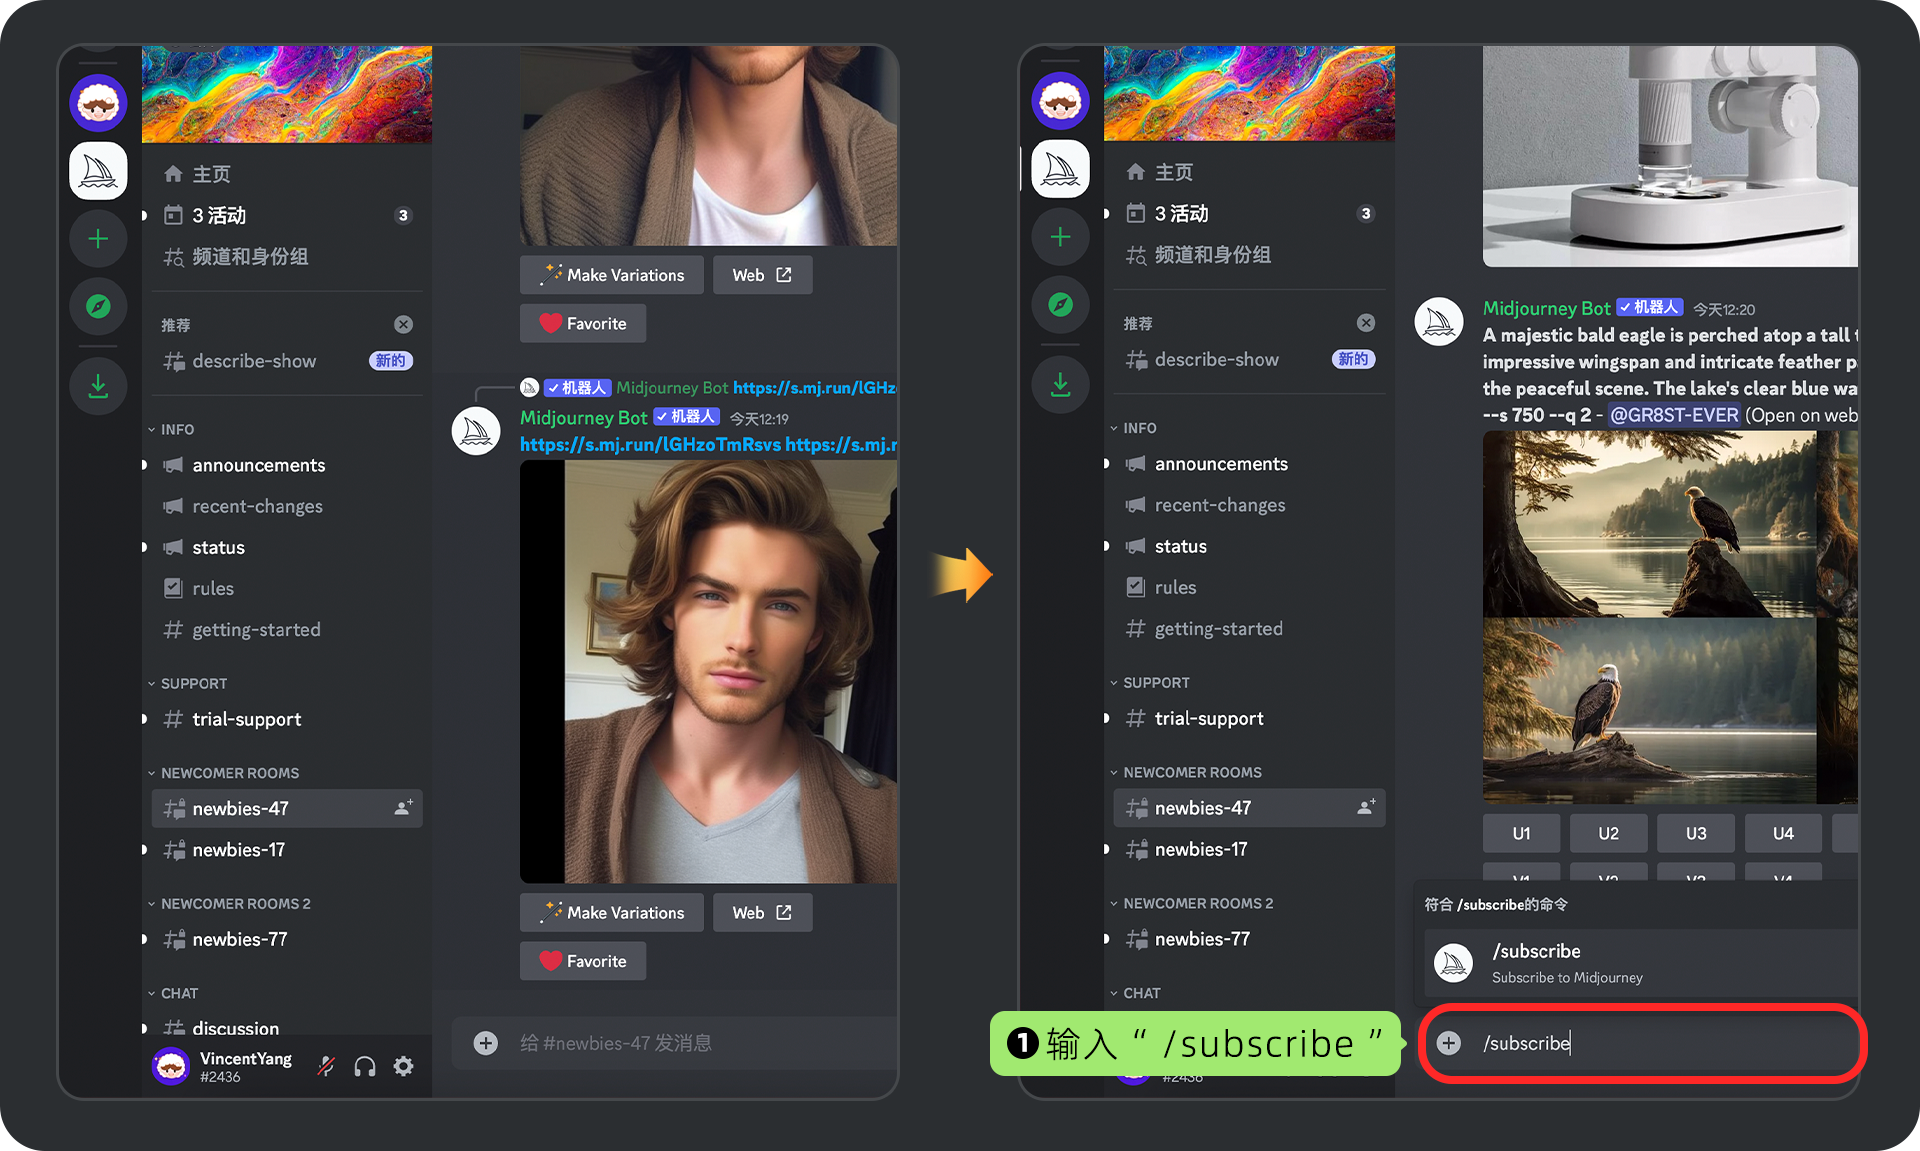Click upper Favorite button in left window
This screenshot has height=1151, width=1920.
pos(583,323)
